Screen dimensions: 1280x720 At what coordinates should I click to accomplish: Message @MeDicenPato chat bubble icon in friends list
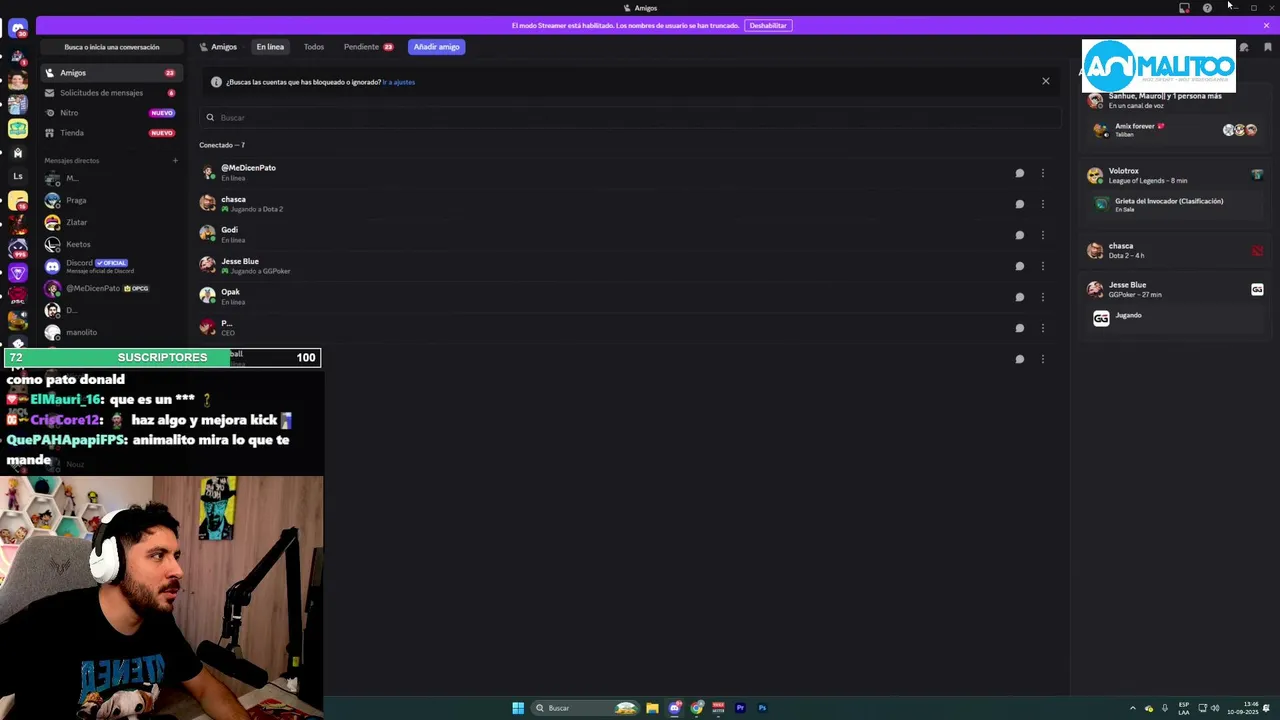(1020, 173)
